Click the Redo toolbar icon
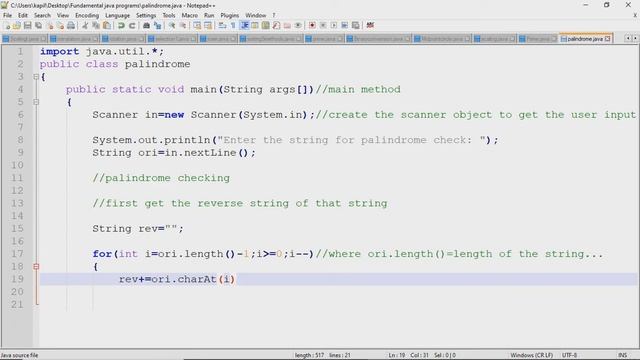 pos(132,25)
